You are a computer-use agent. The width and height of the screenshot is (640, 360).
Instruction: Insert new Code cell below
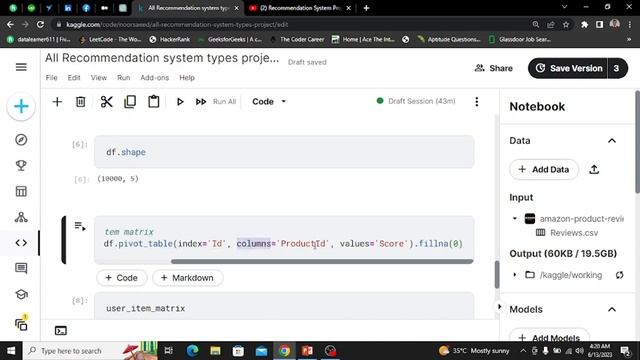[122, 278]
